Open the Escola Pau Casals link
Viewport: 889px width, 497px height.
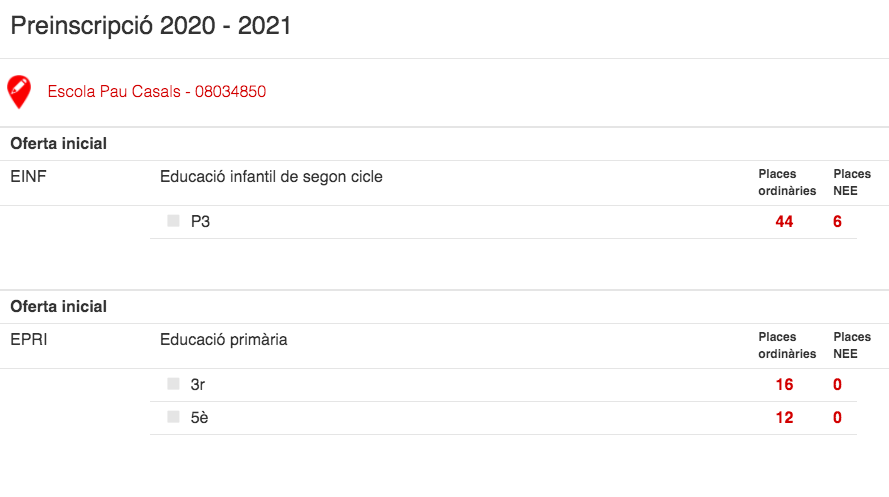click(x=157, y=92)
